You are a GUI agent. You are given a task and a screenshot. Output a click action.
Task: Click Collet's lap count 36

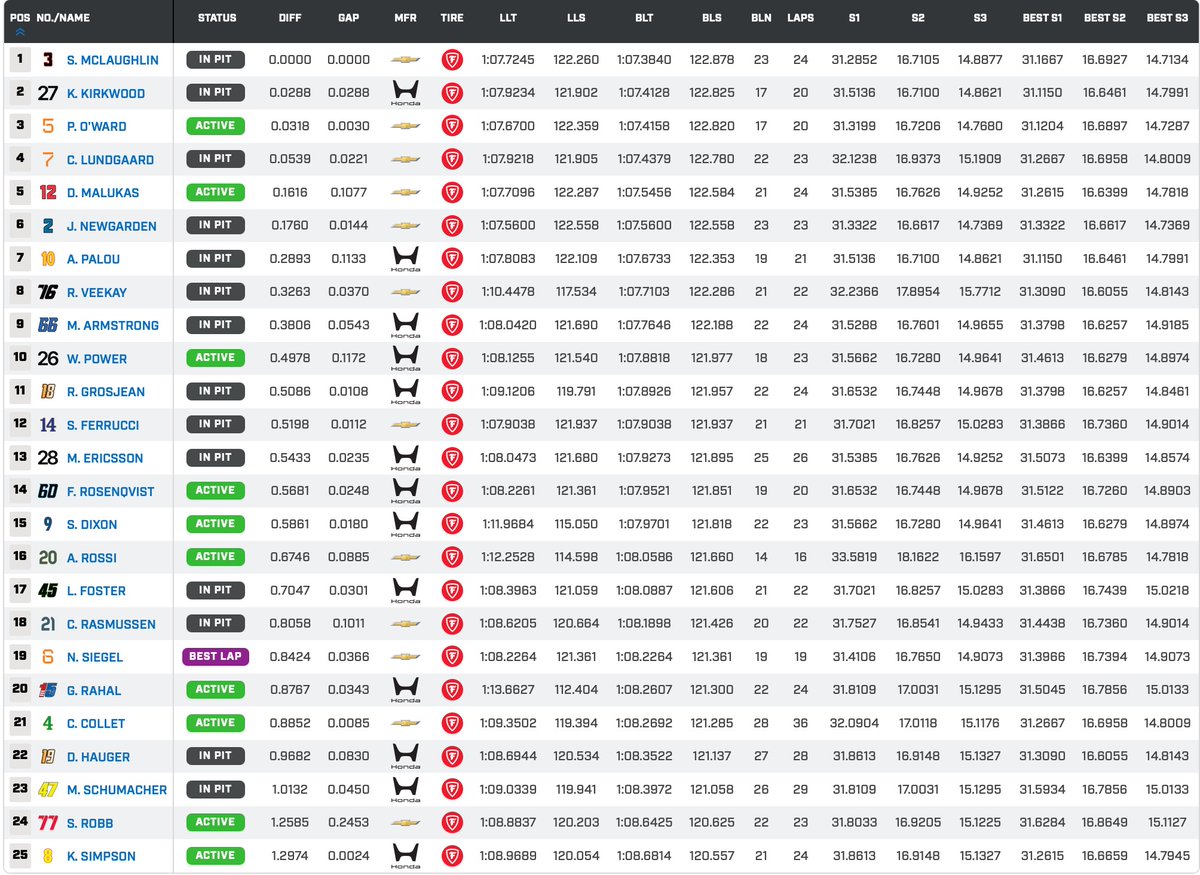coord(800,723)
